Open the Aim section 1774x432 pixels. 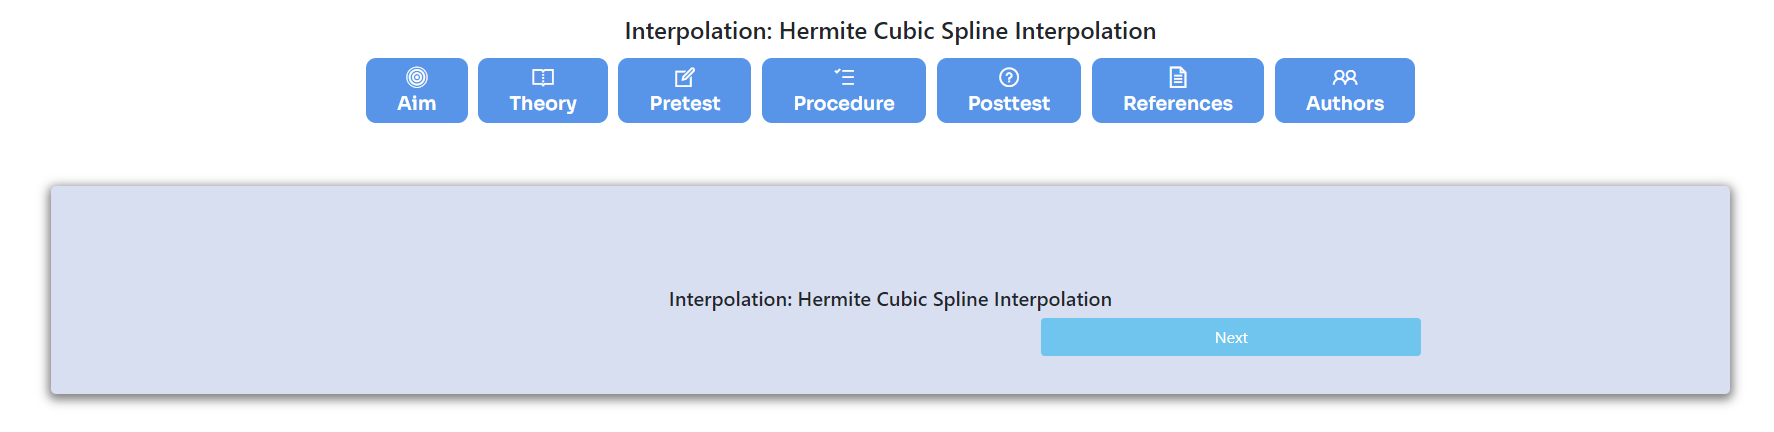417,90
